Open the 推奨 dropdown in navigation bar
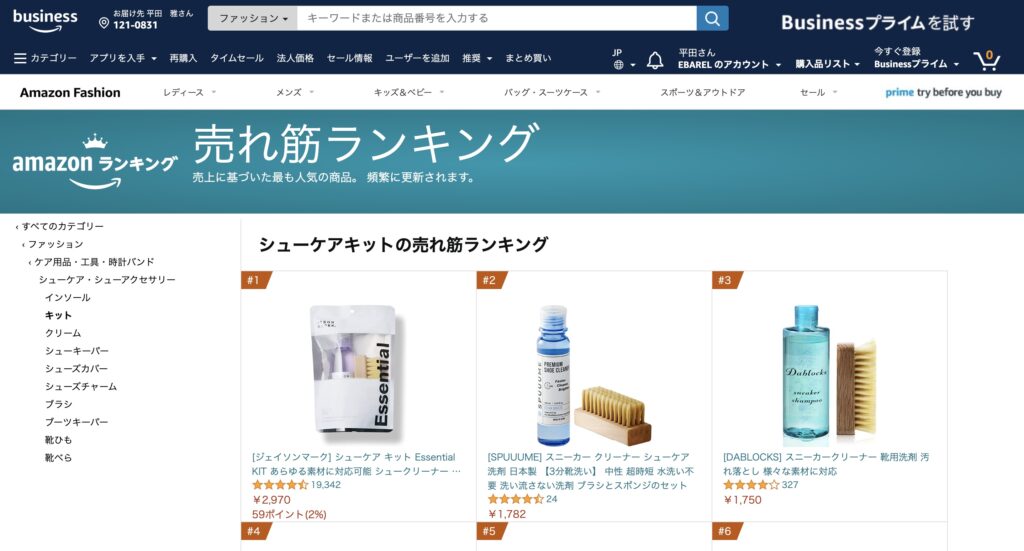This screenshot has height=551, width=1024. (477, 58)
